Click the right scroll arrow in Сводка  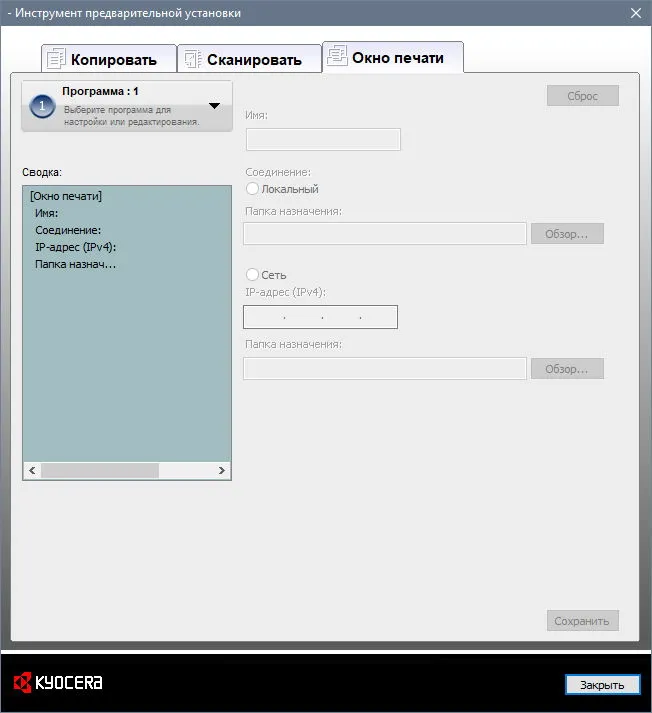pyautogui.click(x=221, y=470)
